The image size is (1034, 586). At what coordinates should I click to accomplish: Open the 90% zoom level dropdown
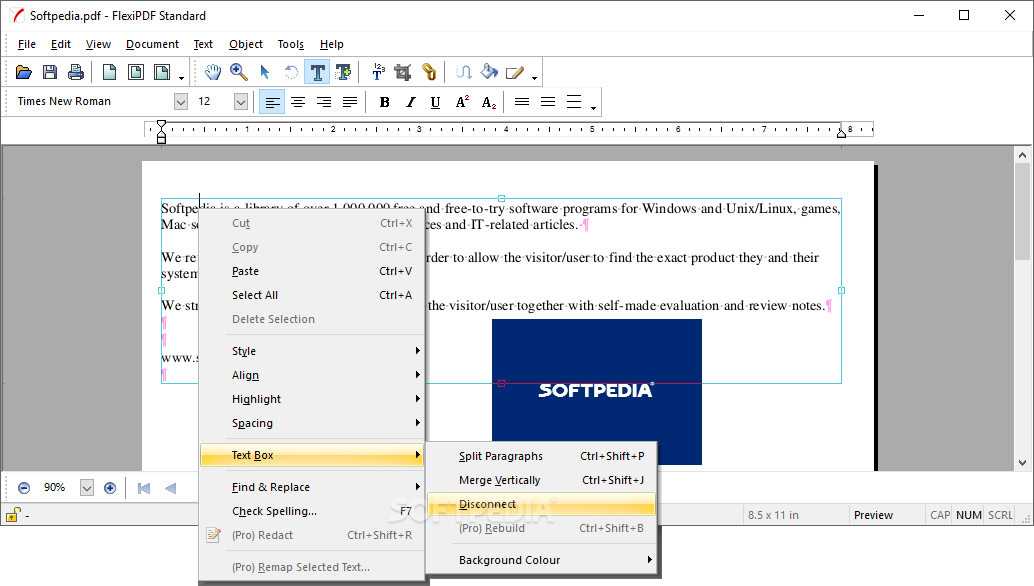click(86, 488)
